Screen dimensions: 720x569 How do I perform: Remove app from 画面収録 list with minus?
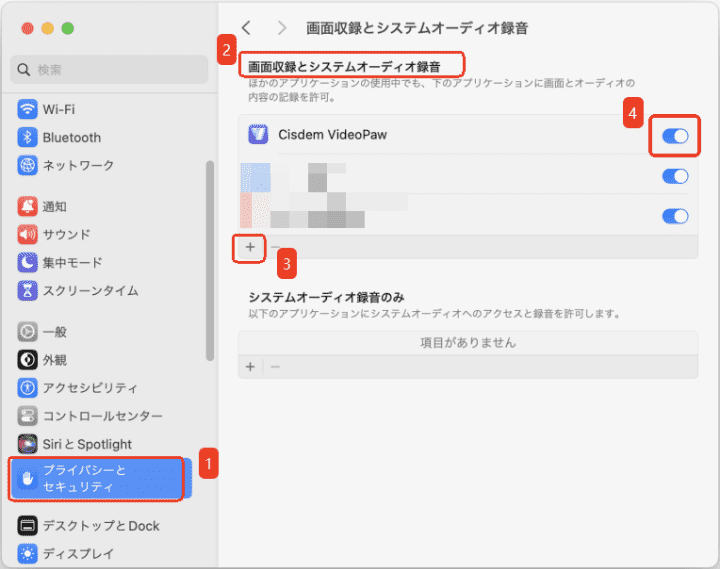[x=275, y=248]
